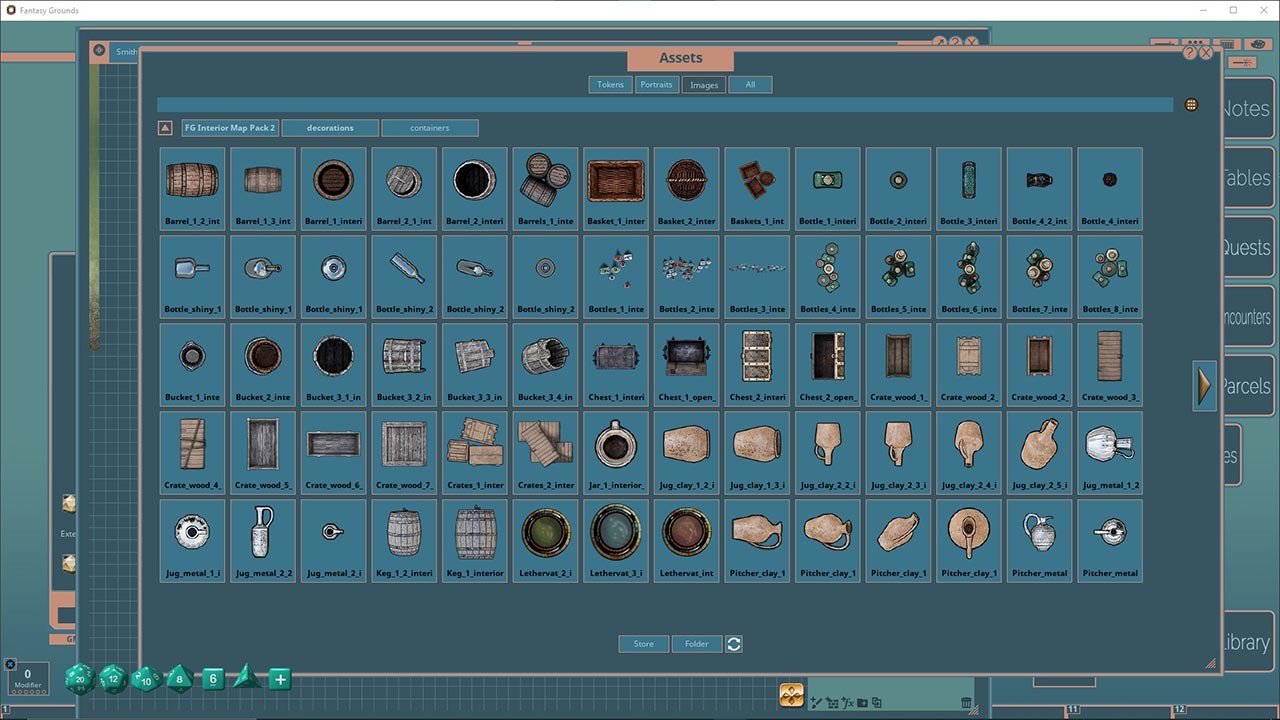Click the trash can icon in the bottom toolbar

[967, 703]
